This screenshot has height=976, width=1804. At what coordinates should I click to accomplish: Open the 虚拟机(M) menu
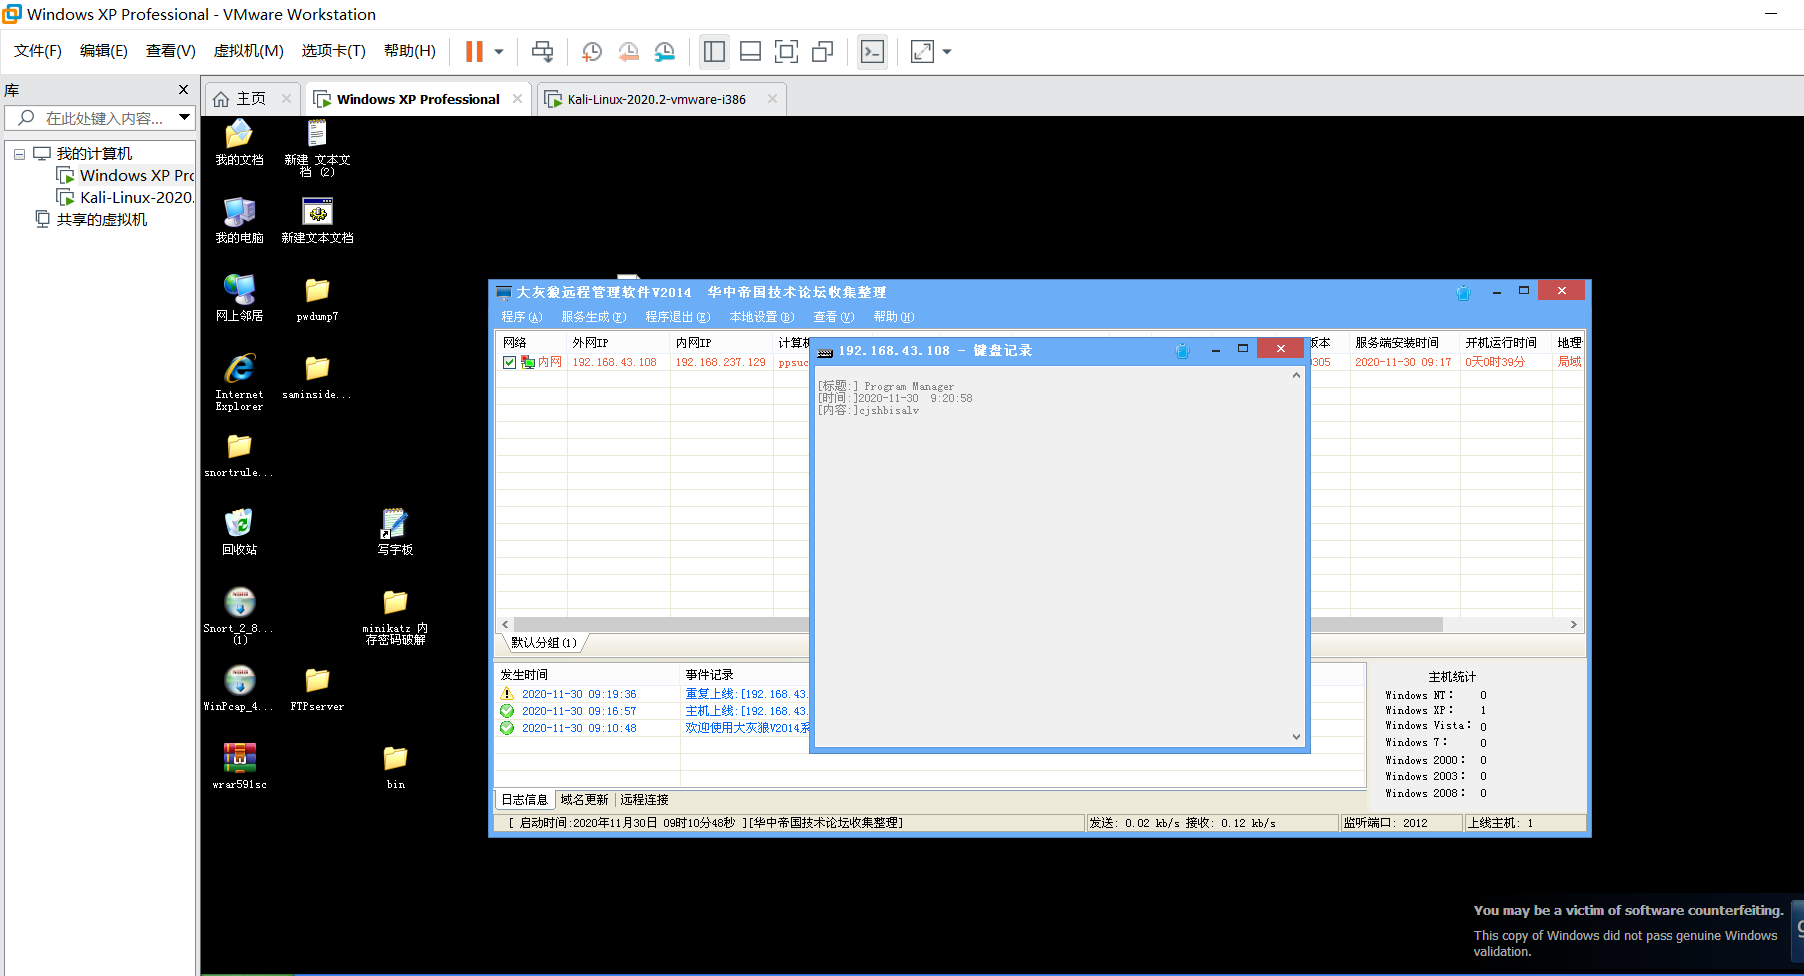pyautogui.click(x=249, y=51)
